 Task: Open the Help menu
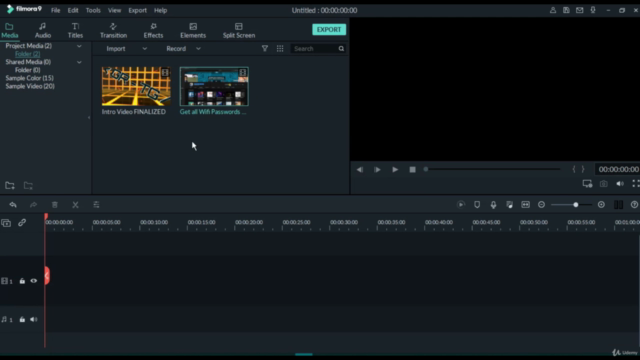160,10
